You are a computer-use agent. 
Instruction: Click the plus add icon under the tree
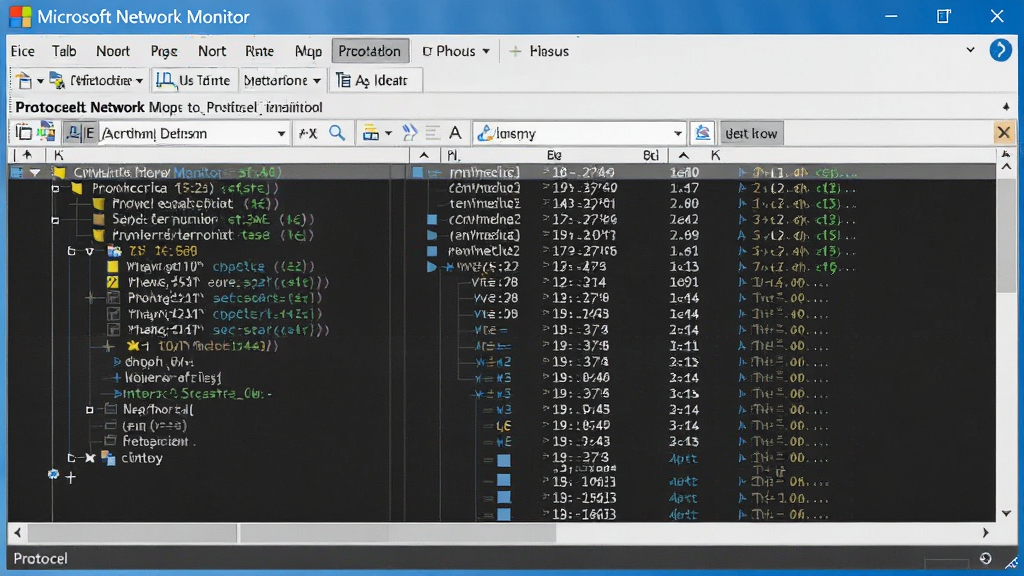[71, 477]
